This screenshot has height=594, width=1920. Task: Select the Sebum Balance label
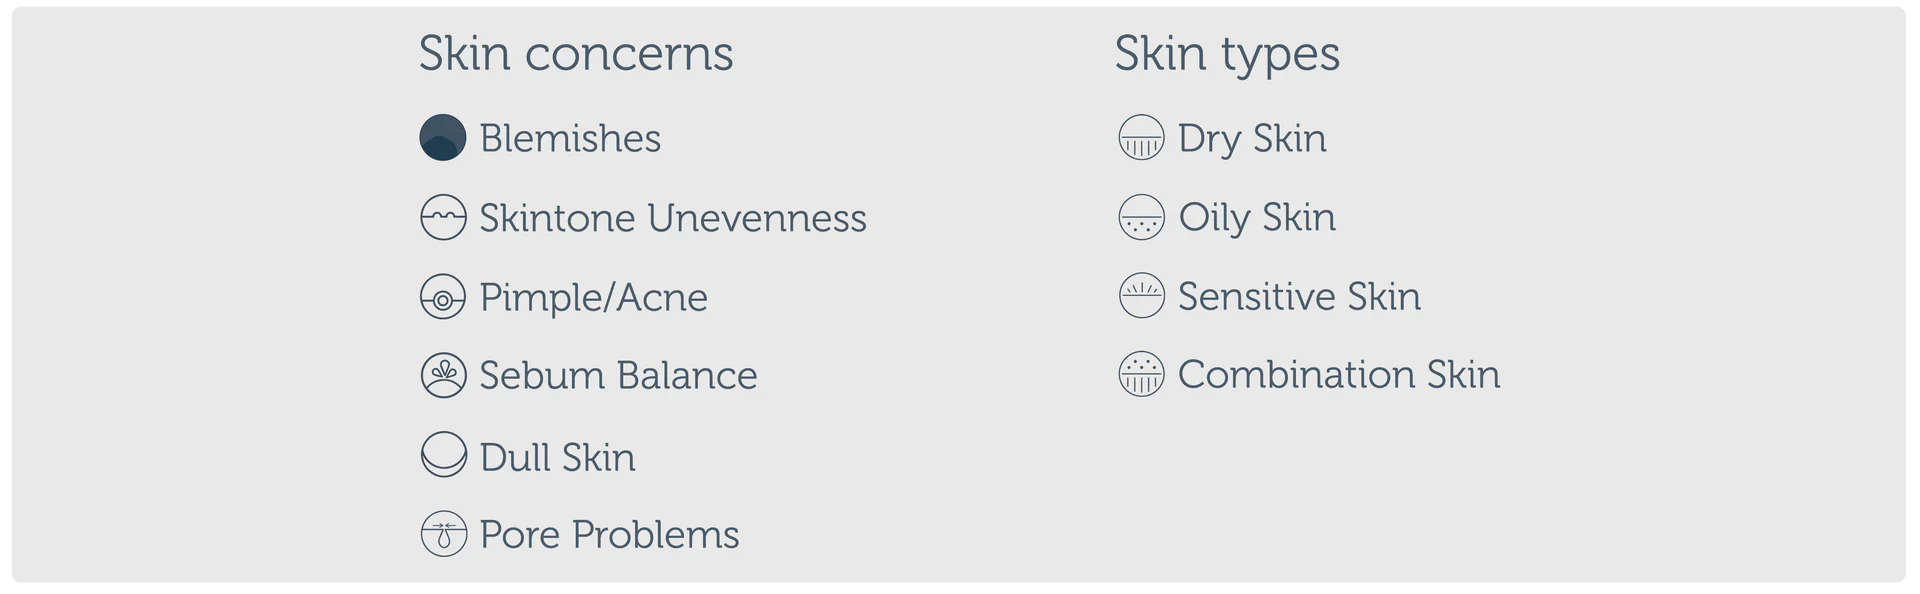pos(618,376)
